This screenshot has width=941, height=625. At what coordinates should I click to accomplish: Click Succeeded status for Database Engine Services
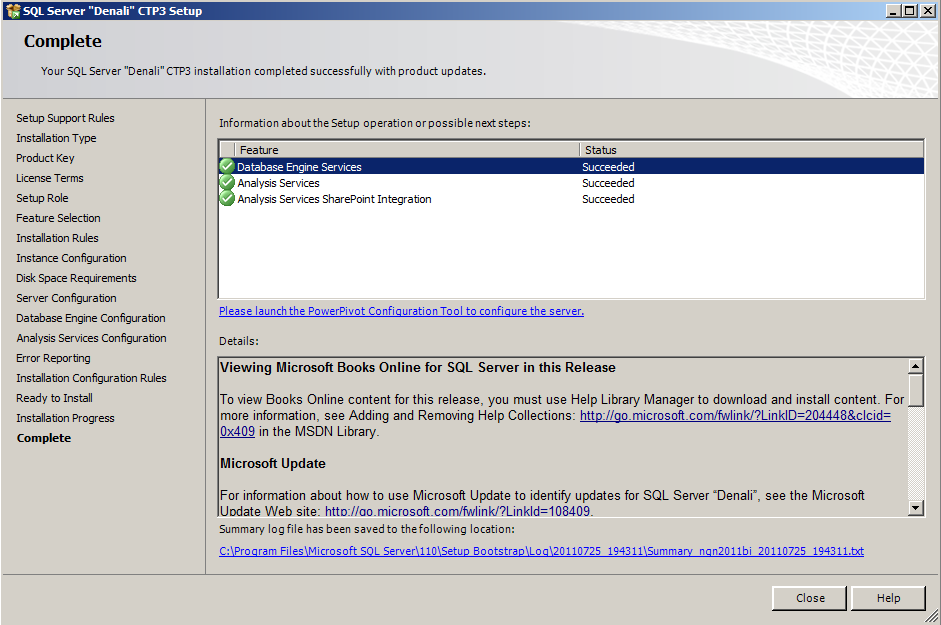coord(608,167)
